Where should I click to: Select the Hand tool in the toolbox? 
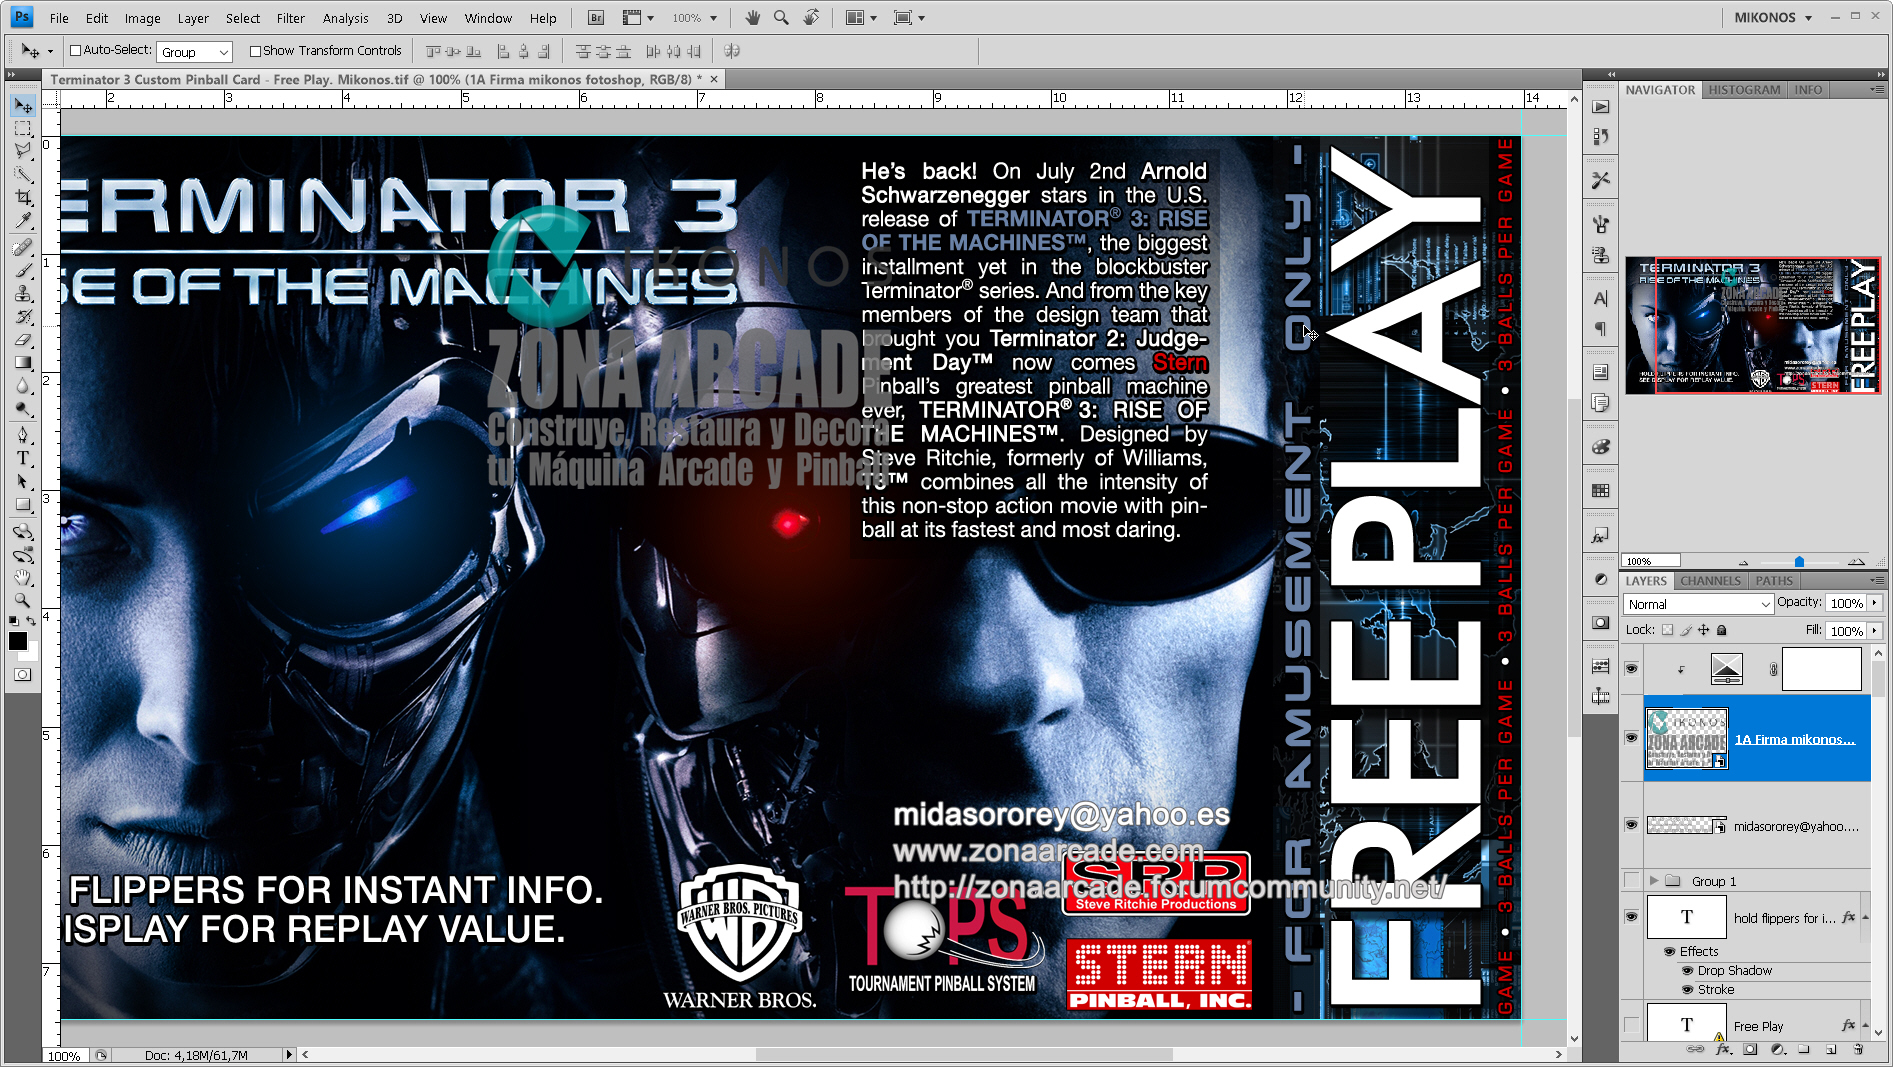[23, 578]
